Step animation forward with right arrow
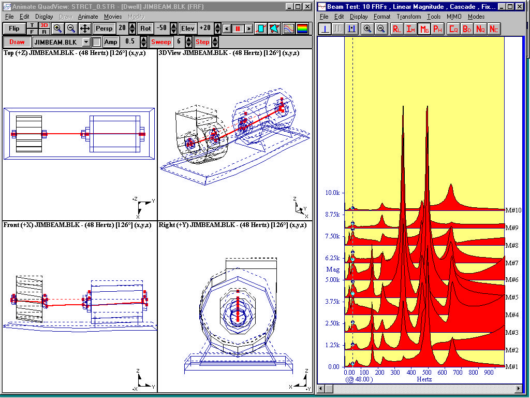The image size is (530, 398). (x=249, y=29)
